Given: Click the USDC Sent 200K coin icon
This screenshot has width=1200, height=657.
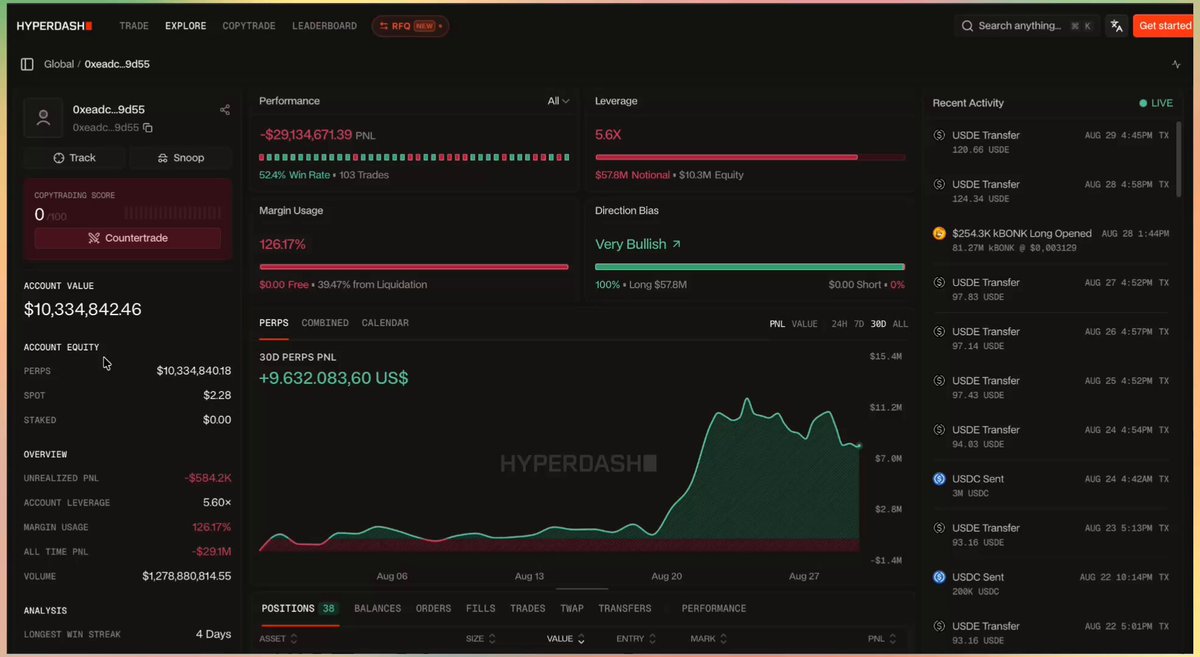Looking at the screenshot, I should click(x=939, y=576).
